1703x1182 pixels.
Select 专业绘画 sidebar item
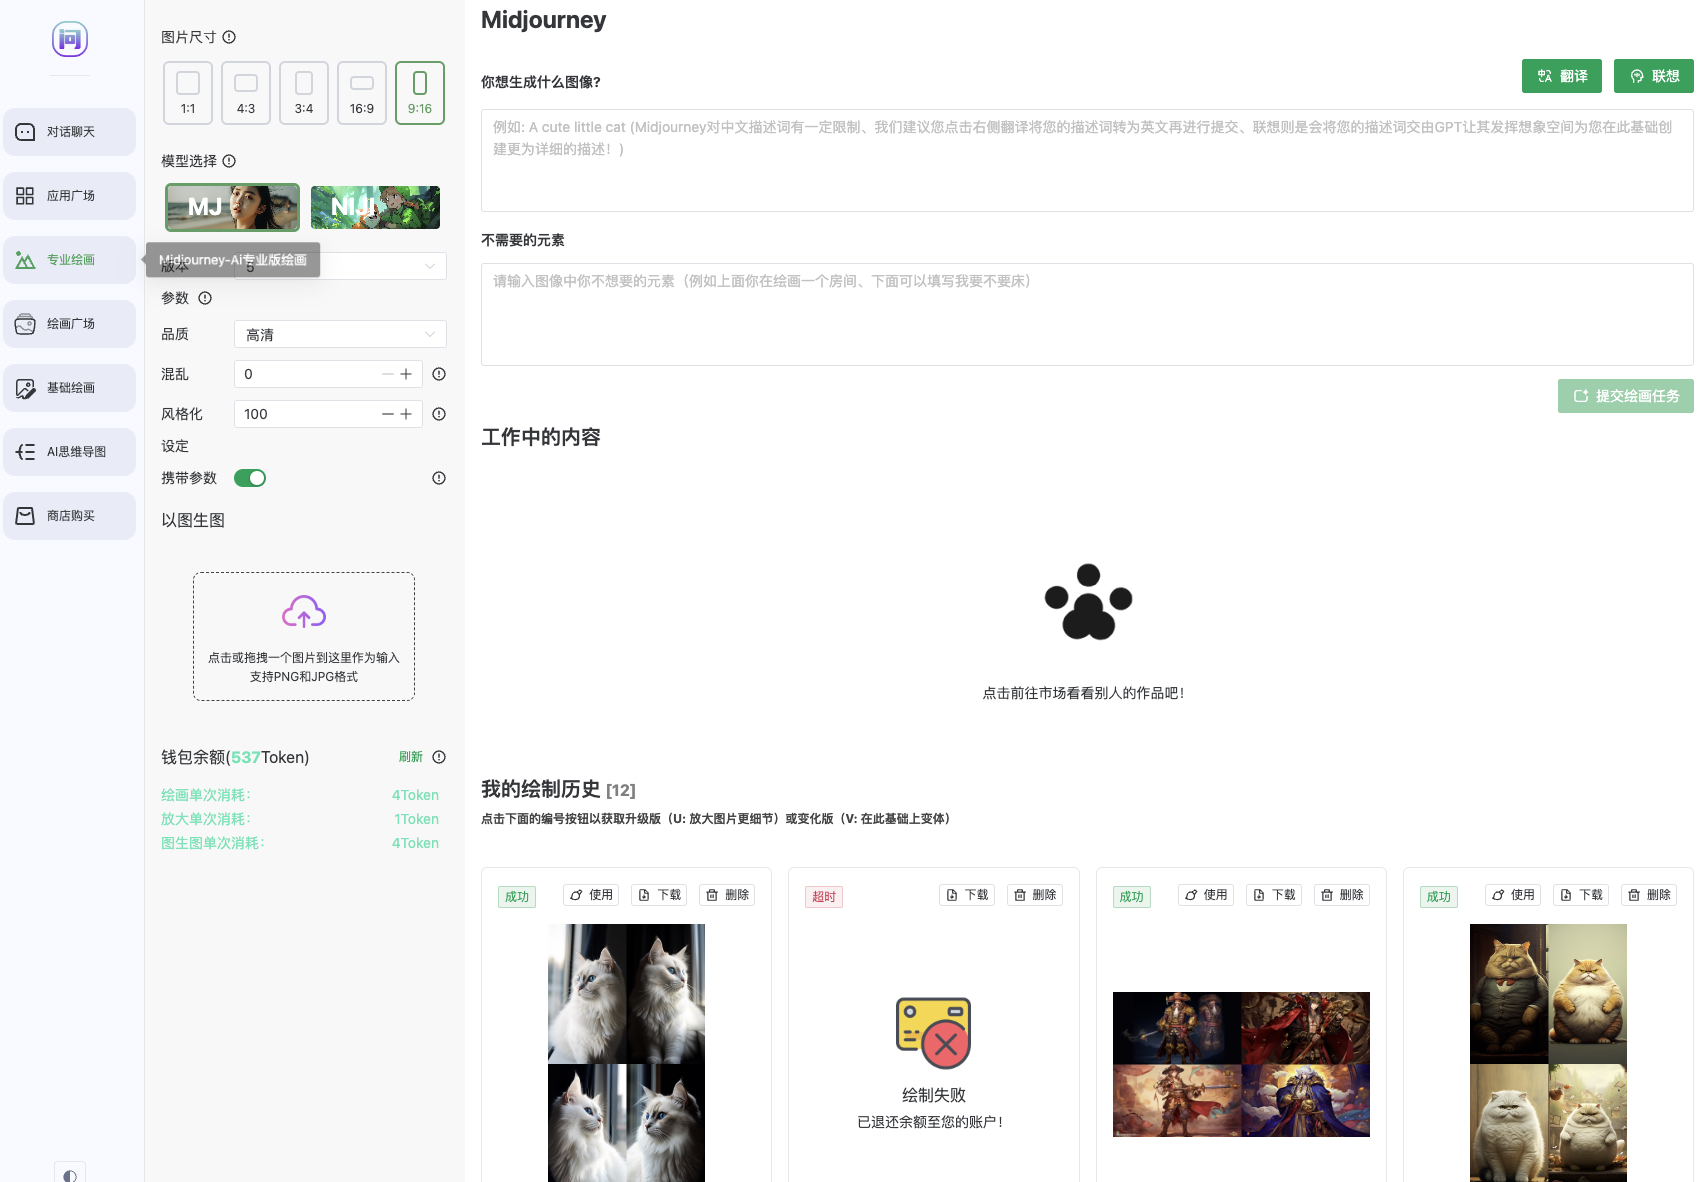70,260
